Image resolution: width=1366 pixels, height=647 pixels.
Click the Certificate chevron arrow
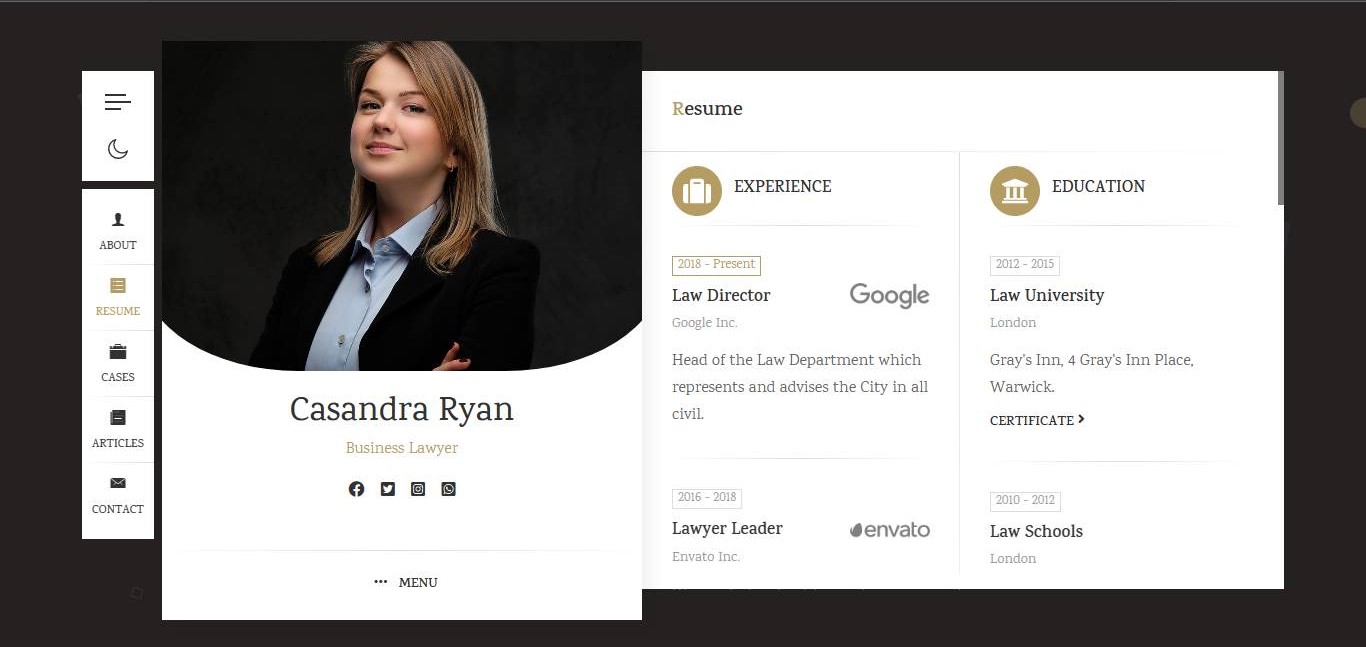pyautogui.click(x=1082, y=420)
